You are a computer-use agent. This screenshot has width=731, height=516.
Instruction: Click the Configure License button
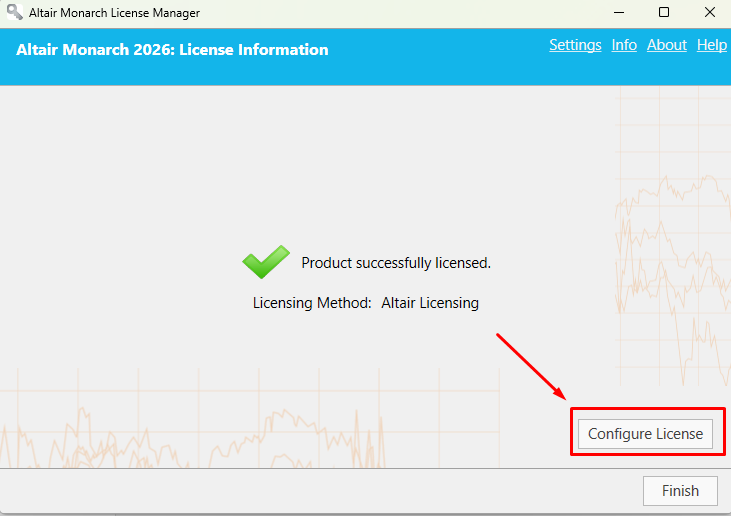(645, 433)
